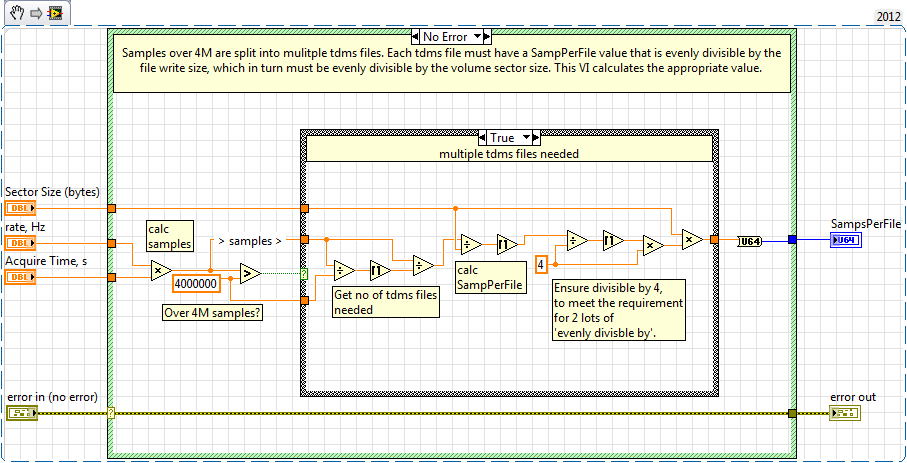The width and height of the screenshot is (907, 463).
Task: Click the 'Ensure divisible by 4' comment
Action: (618, 310)
